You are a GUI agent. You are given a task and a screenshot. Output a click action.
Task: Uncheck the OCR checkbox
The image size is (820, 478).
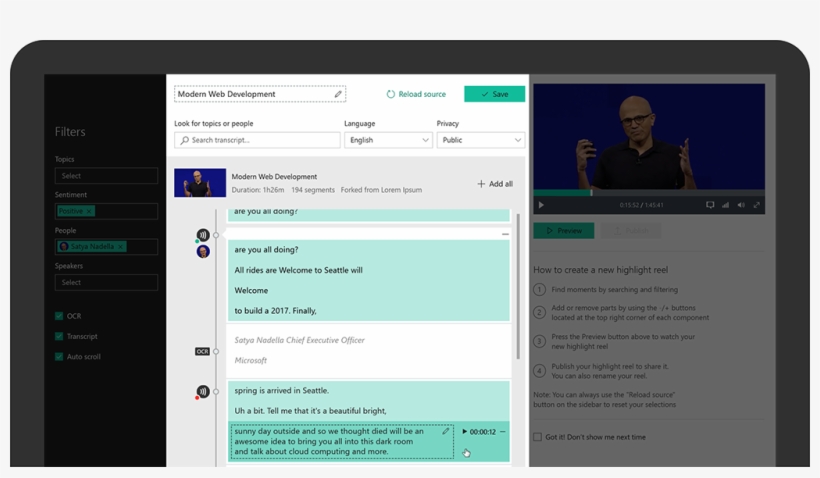(x=59, y=316)
